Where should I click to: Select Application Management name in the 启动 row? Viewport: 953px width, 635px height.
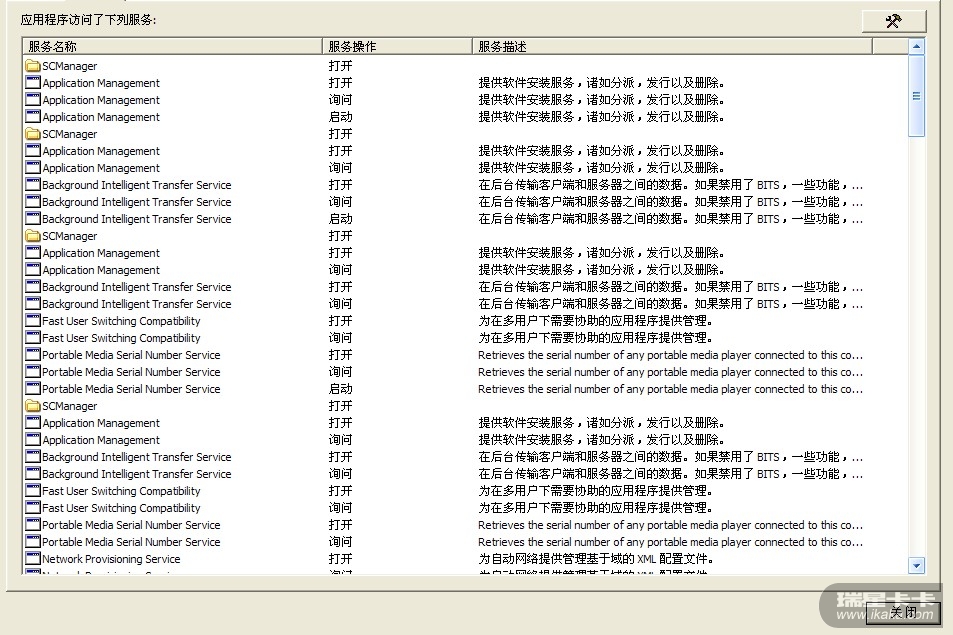pyautogui.click(x=101, y=117)
